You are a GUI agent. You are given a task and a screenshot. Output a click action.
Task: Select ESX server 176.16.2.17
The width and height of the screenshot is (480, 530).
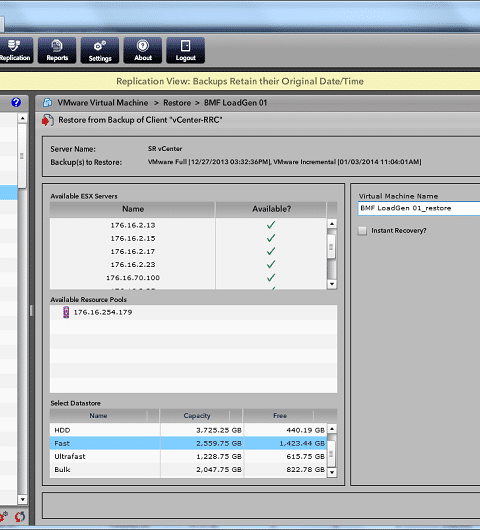pos(133,251)
